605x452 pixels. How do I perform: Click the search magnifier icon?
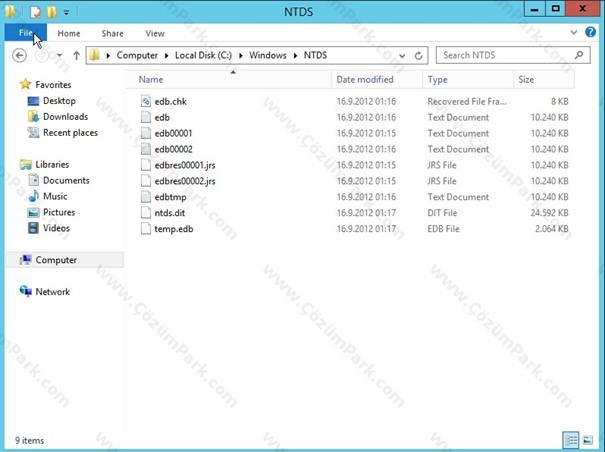click(579, 55)
